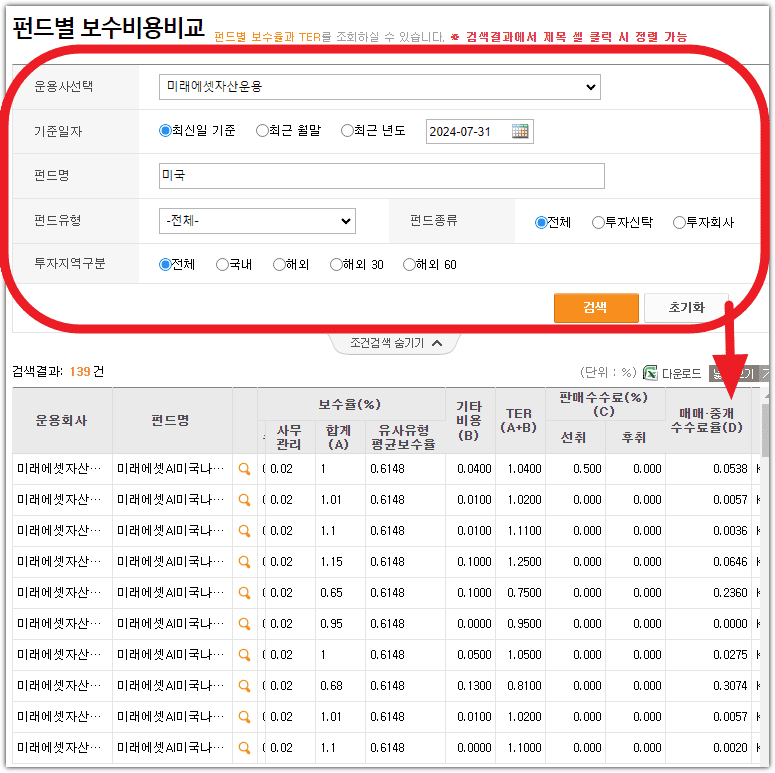Click the Excel download icon
This screenshot has width=775, height=773.
tap(650, 373)
